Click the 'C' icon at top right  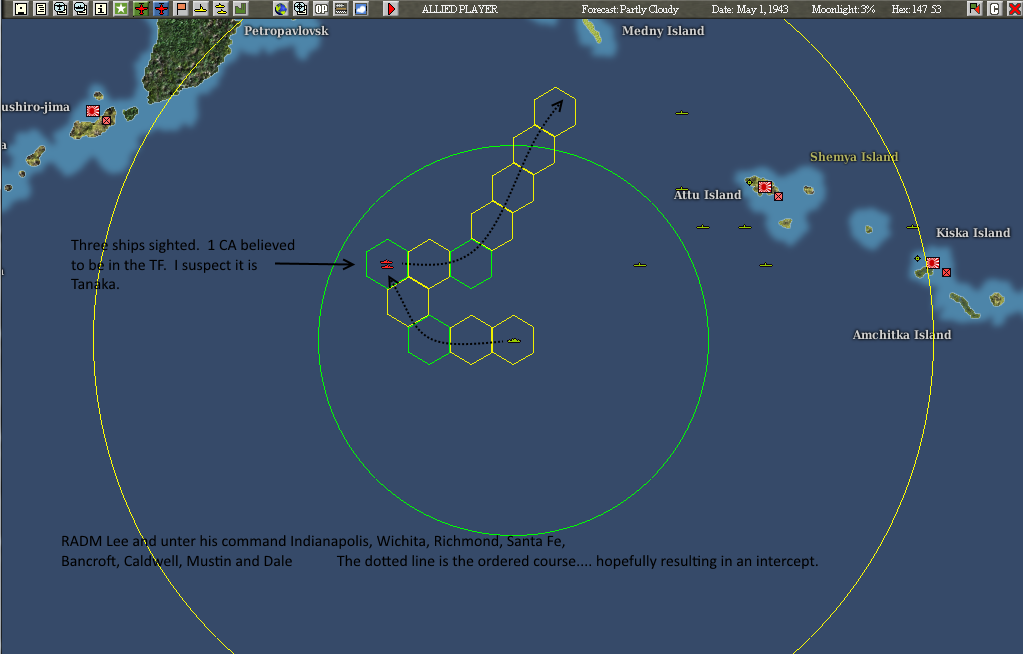pos(994,8)
